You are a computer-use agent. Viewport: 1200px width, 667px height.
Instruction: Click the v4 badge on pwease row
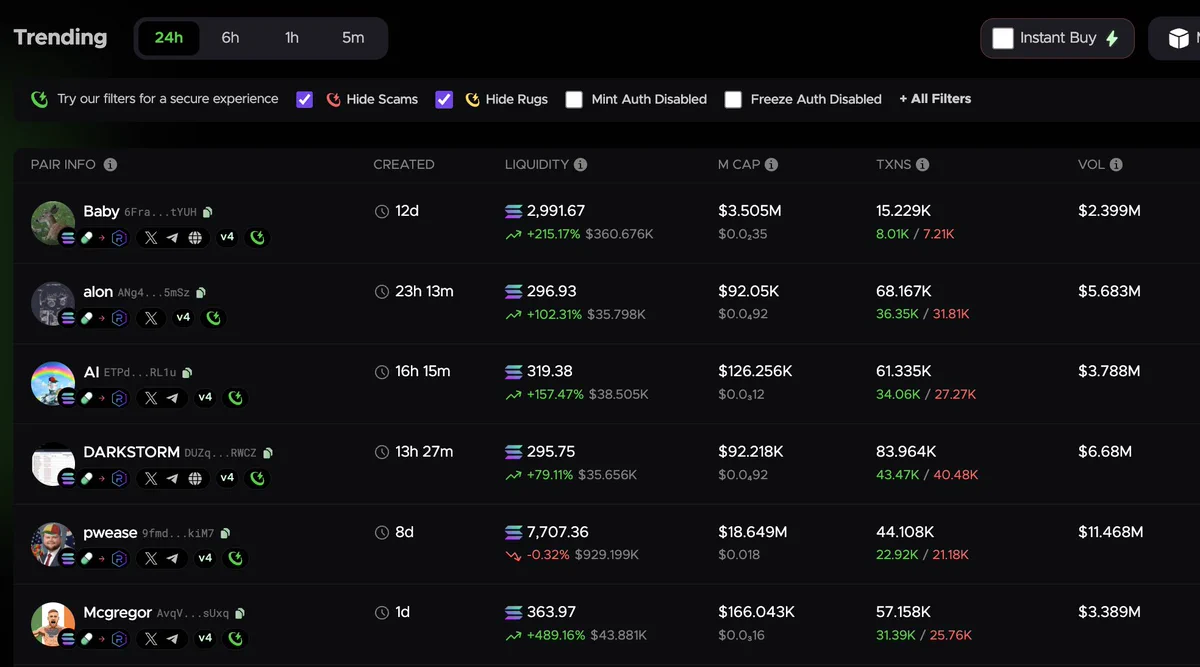(x=205, y=558)
